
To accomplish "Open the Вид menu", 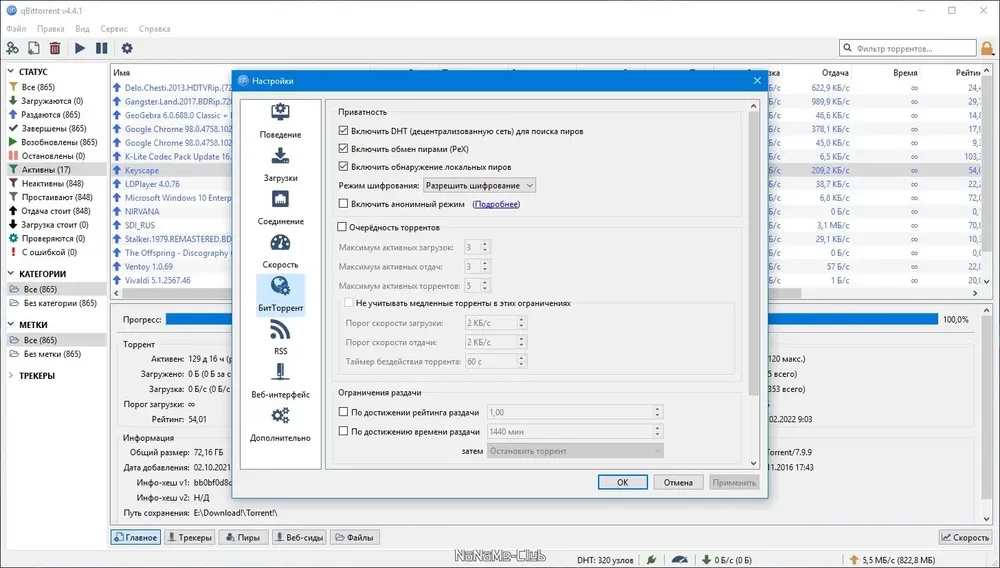I will point(82,29).
